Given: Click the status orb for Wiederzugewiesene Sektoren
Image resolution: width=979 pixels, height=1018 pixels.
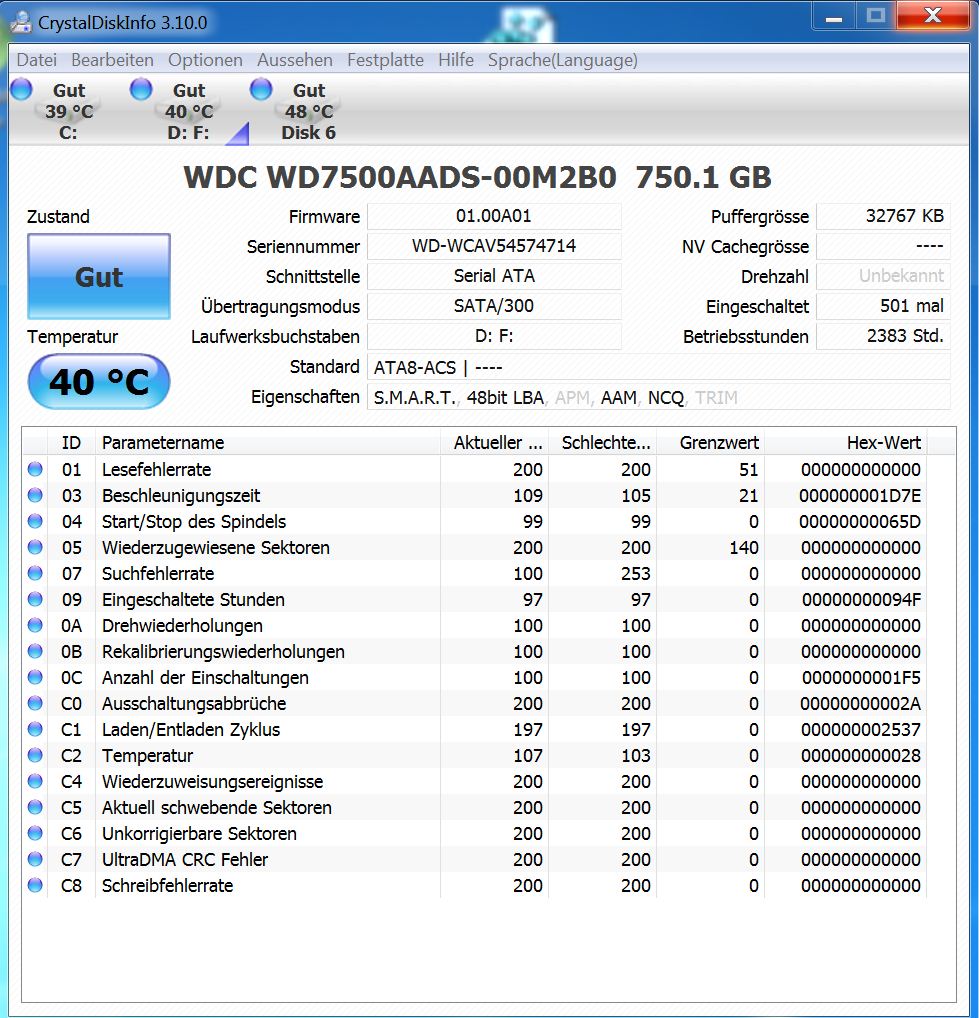Looking at the screenshot, I should coord(35,547).
